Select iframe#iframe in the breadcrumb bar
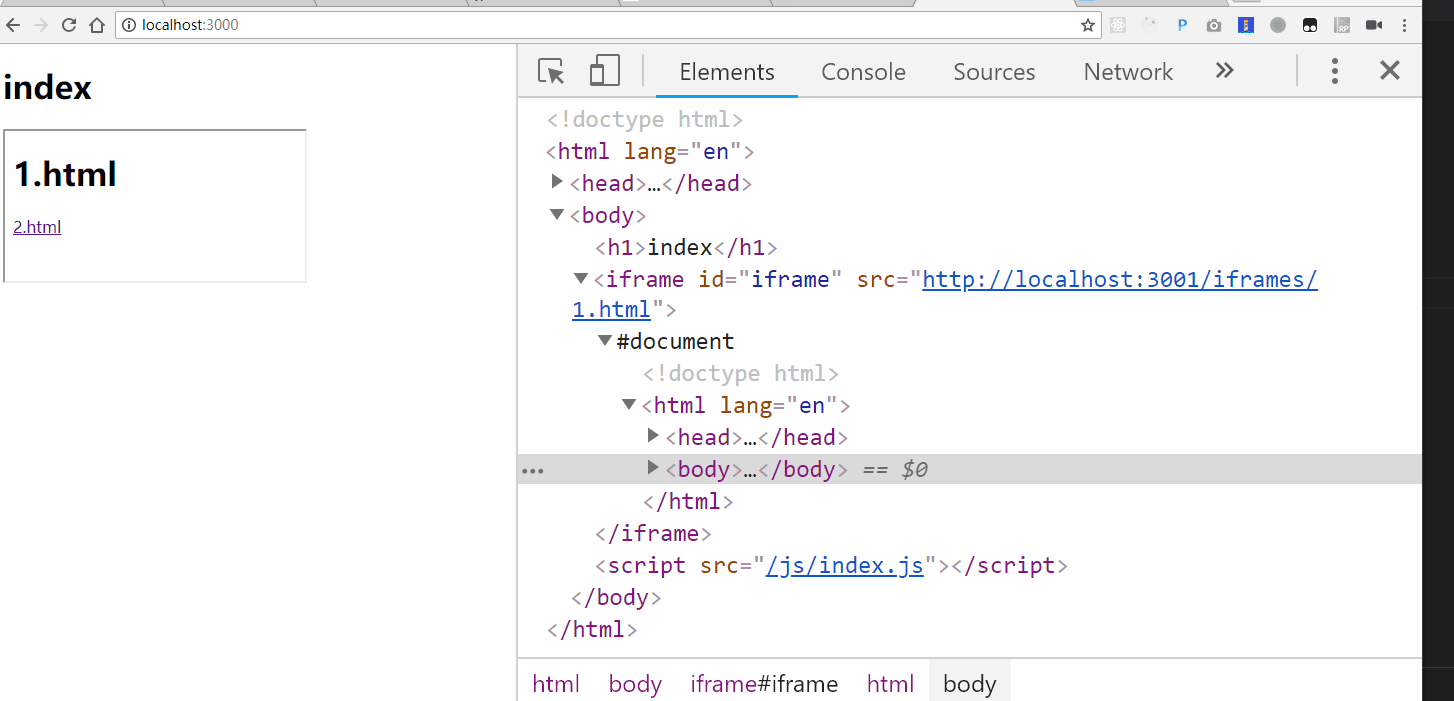1454x701 pixels. pos(764,683)
